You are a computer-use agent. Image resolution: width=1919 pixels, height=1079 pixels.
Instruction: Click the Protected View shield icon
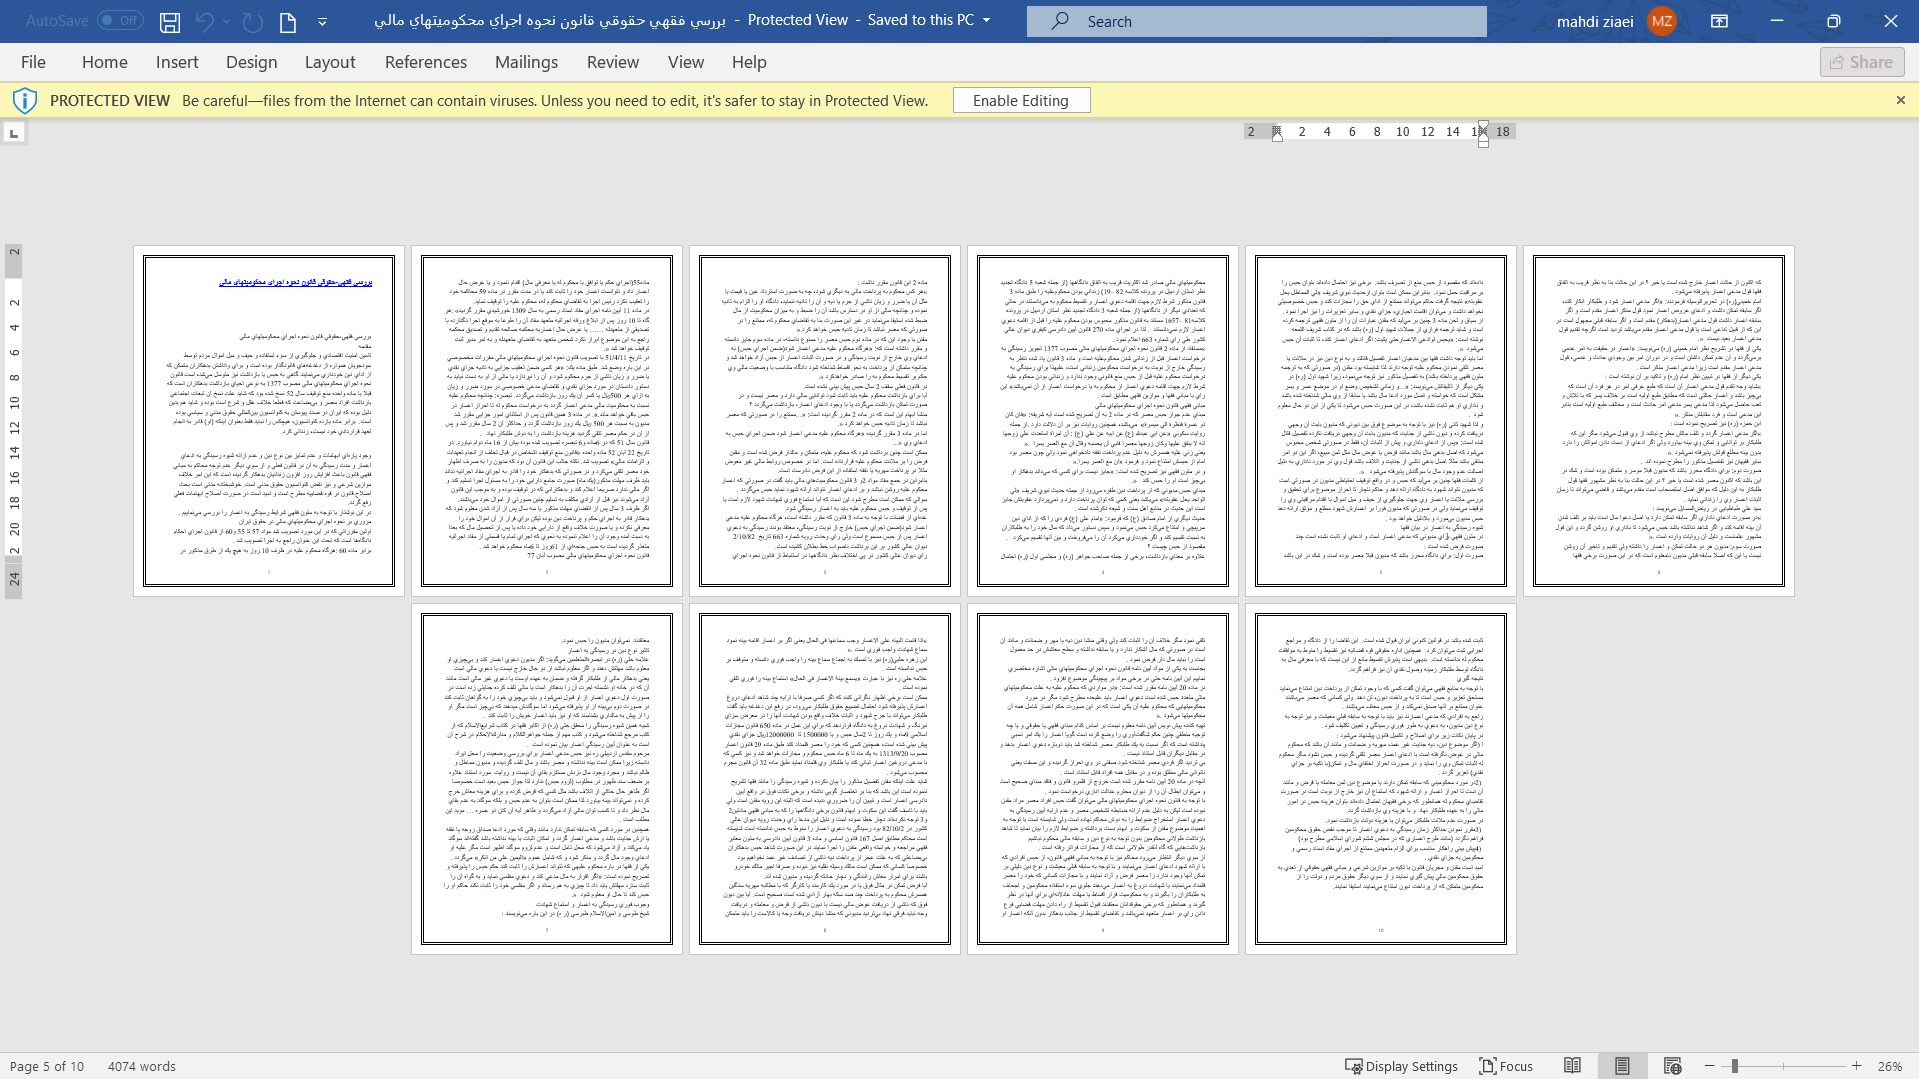tap(25, 100)
